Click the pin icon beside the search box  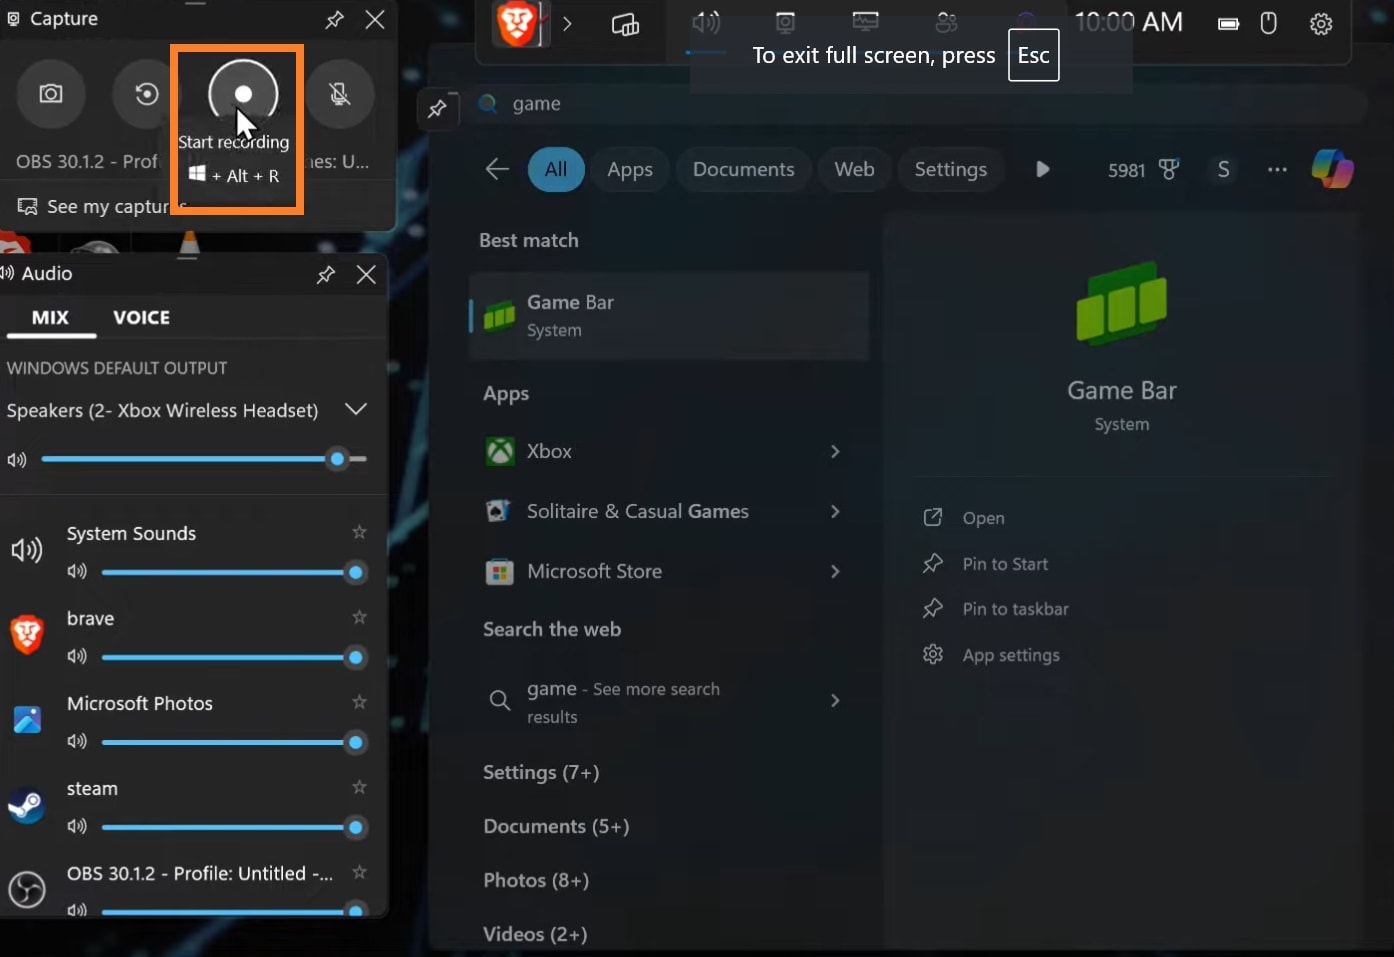[437, 109]
